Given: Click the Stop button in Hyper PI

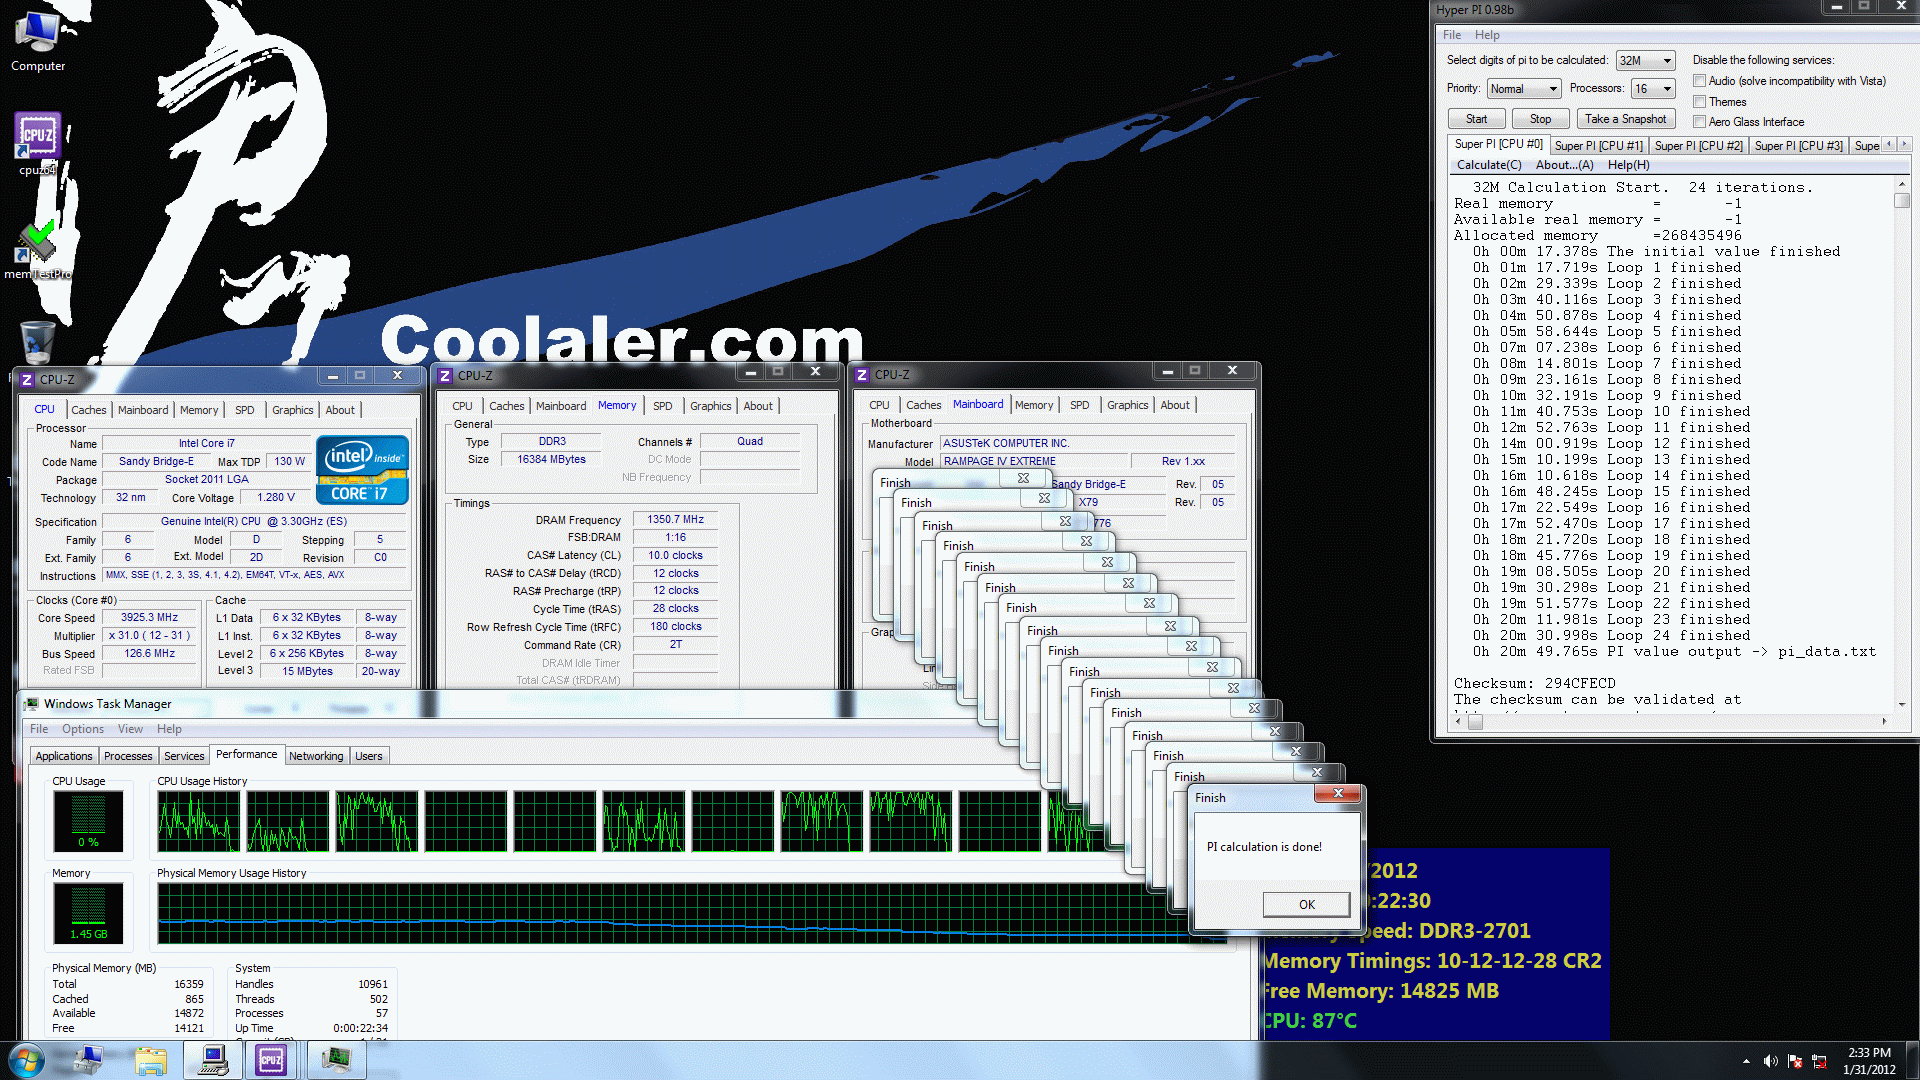Looking at the screenshot, I should click(1540, 119).
